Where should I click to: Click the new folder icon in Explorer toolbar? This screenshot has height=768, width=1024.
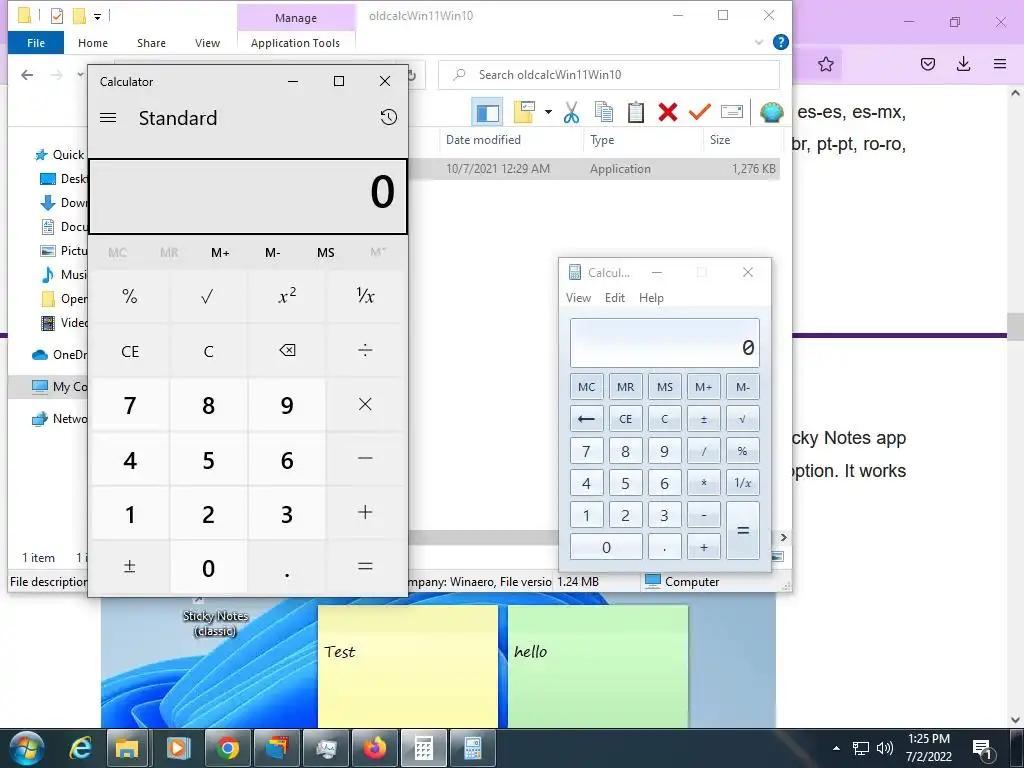pos(524,112)
